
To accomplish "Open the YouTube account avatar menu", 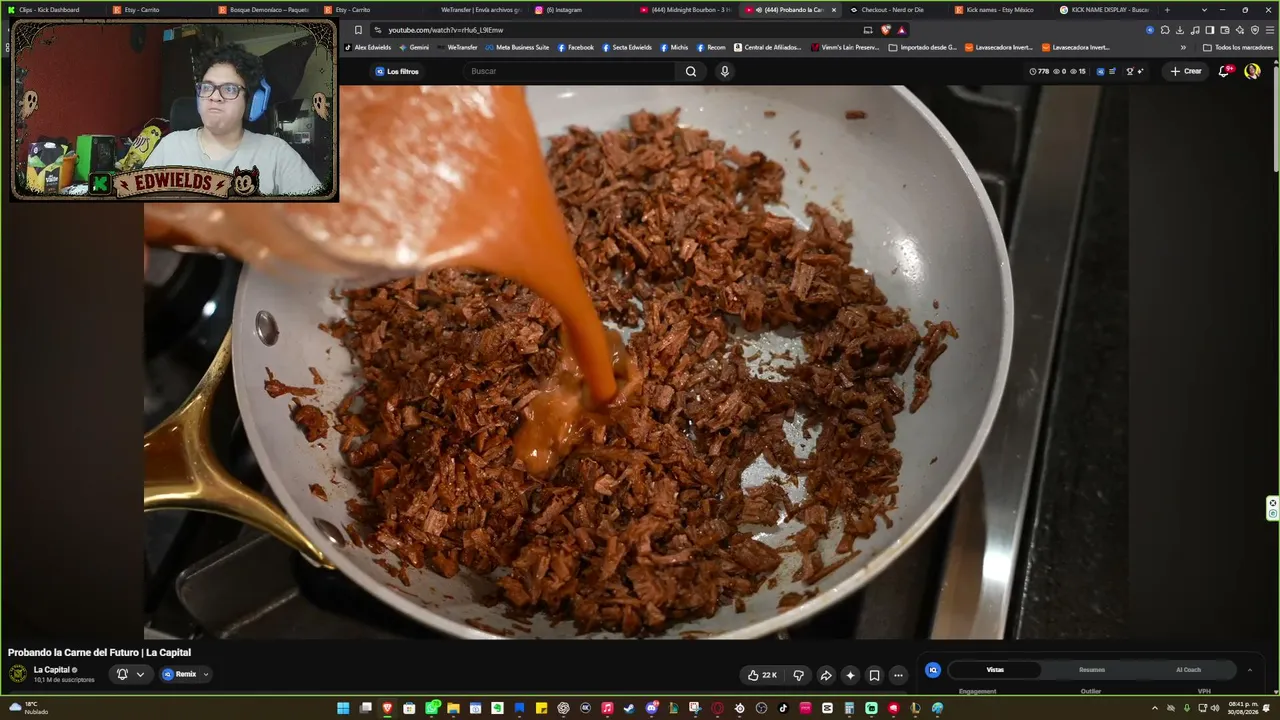I will [x=1252, y=71].
